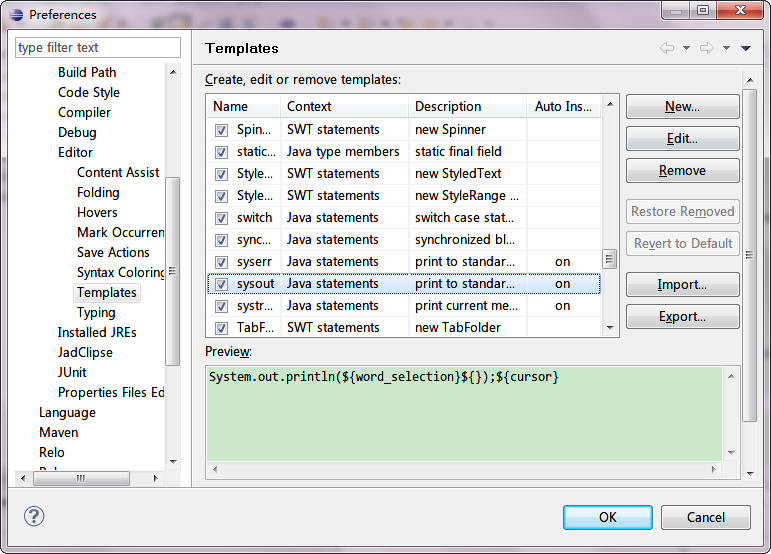Click templates table scroll up arrow

(x=610, y=104)
